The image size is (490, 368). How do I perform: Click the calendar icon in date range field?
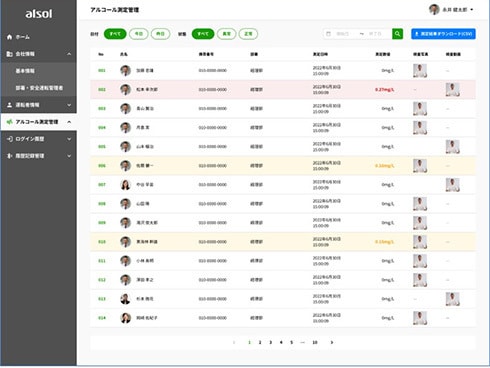(328, 34)
